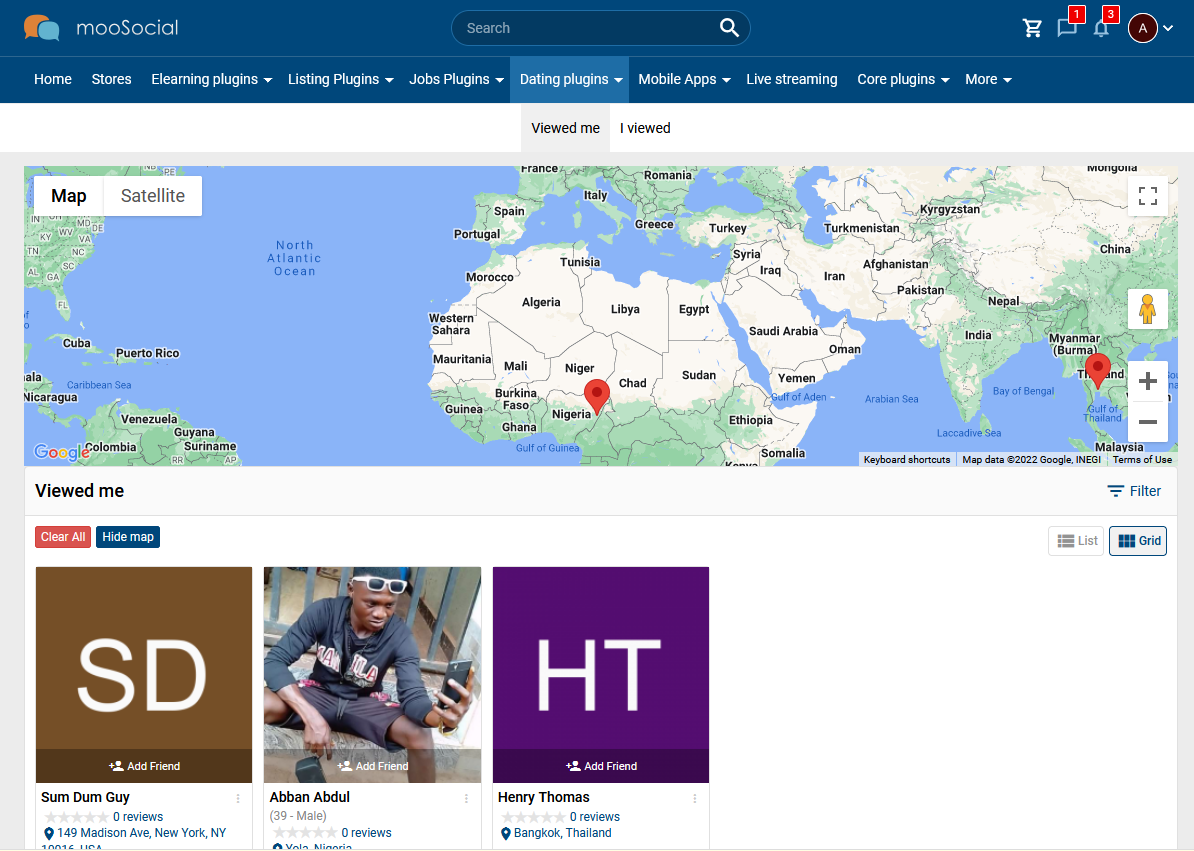Click Henry Thomas rating stars
1194x851 pixels.
[532, 817]
